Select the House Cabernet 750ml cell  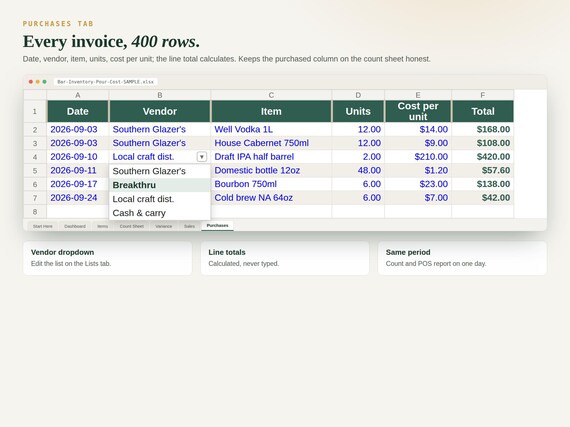[x=271, y=143]
